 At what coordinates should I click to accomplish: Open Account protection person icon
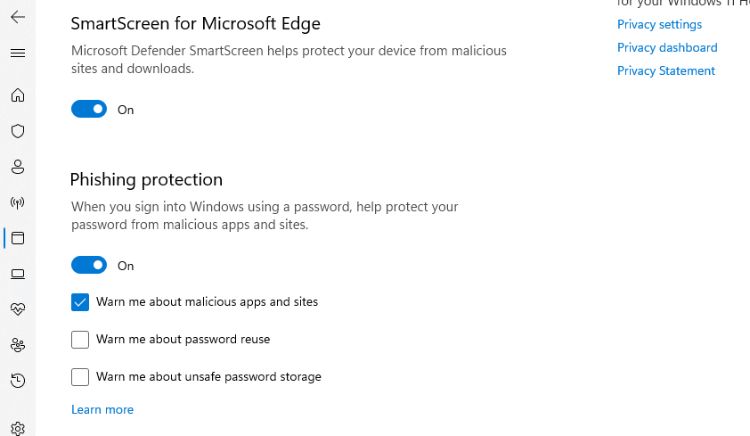click(x=17, y=167)
